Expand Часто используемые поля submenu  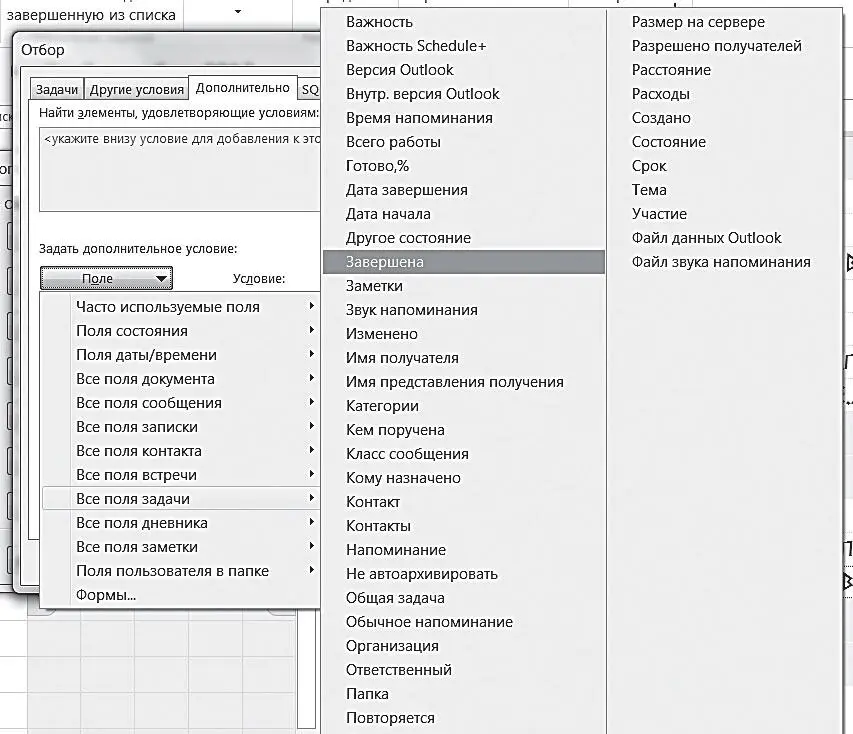pos(181,307)
